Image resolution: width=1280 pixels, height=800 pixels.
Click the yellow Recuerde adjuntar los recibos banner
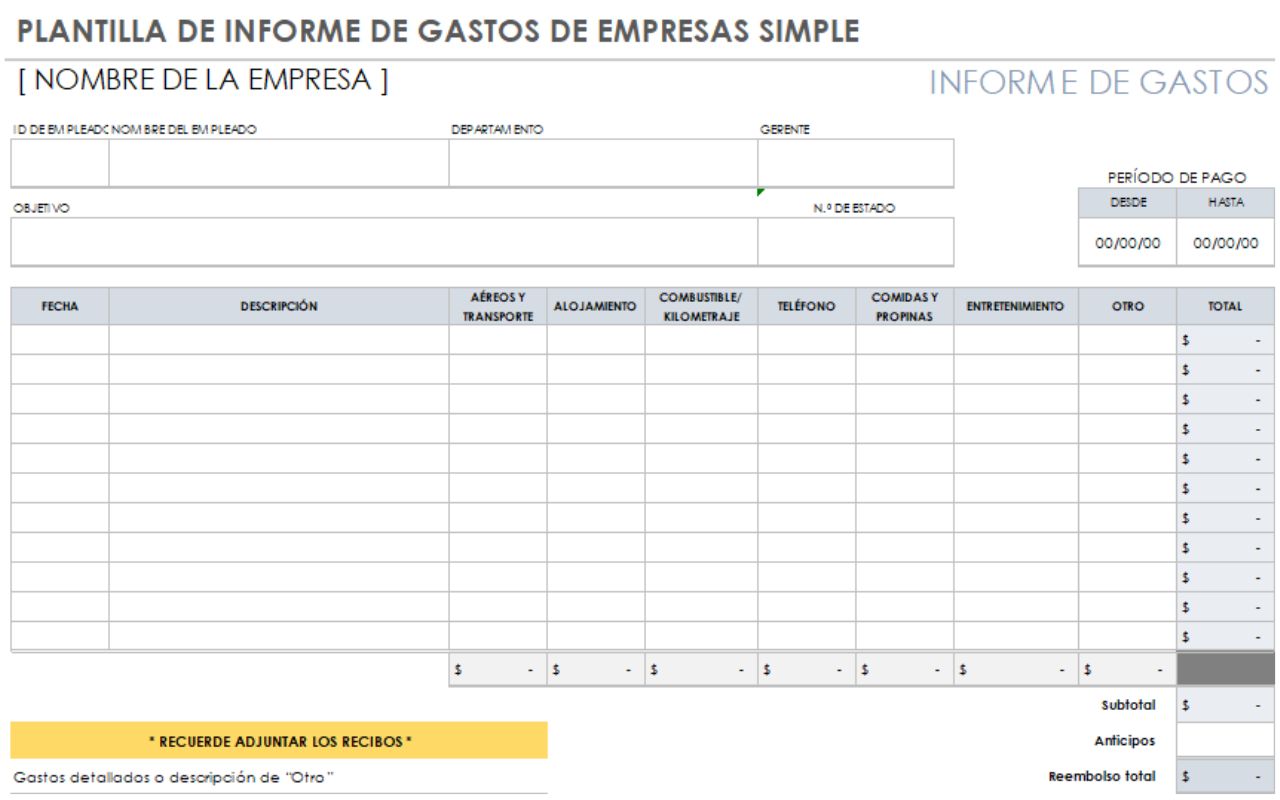point(279,741)
